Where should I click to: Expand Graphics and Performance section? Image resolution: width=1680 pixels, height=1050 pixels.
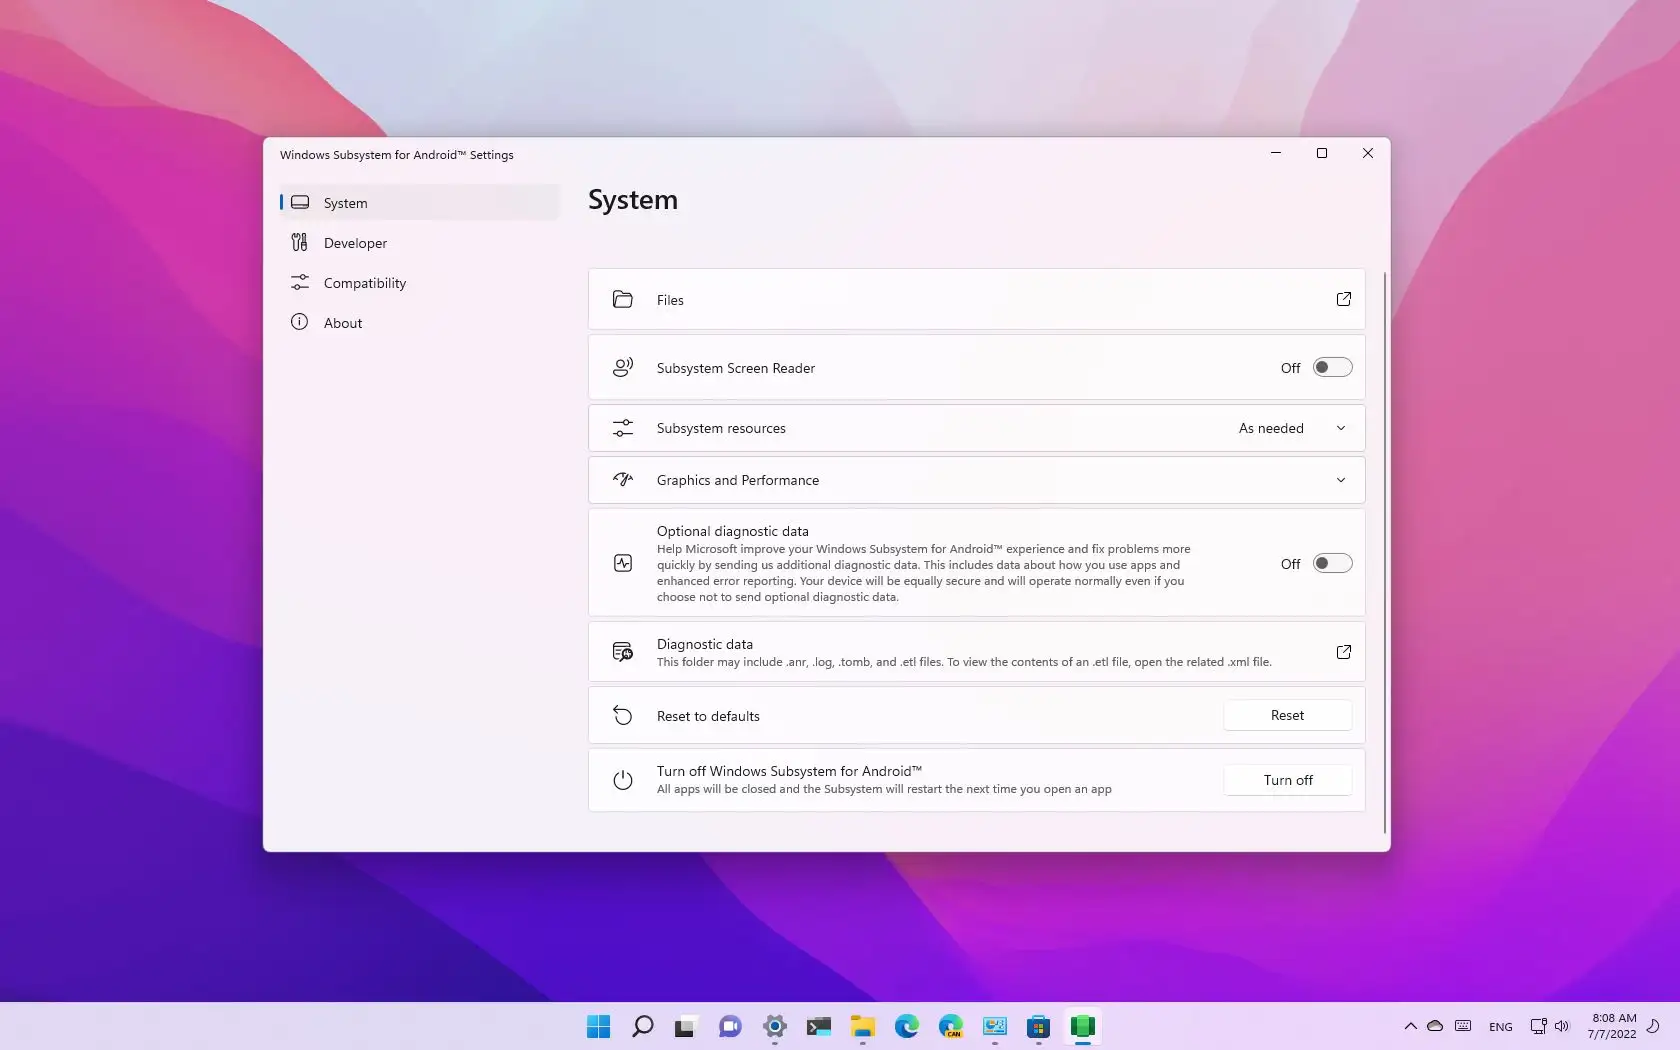point(1341,480)
